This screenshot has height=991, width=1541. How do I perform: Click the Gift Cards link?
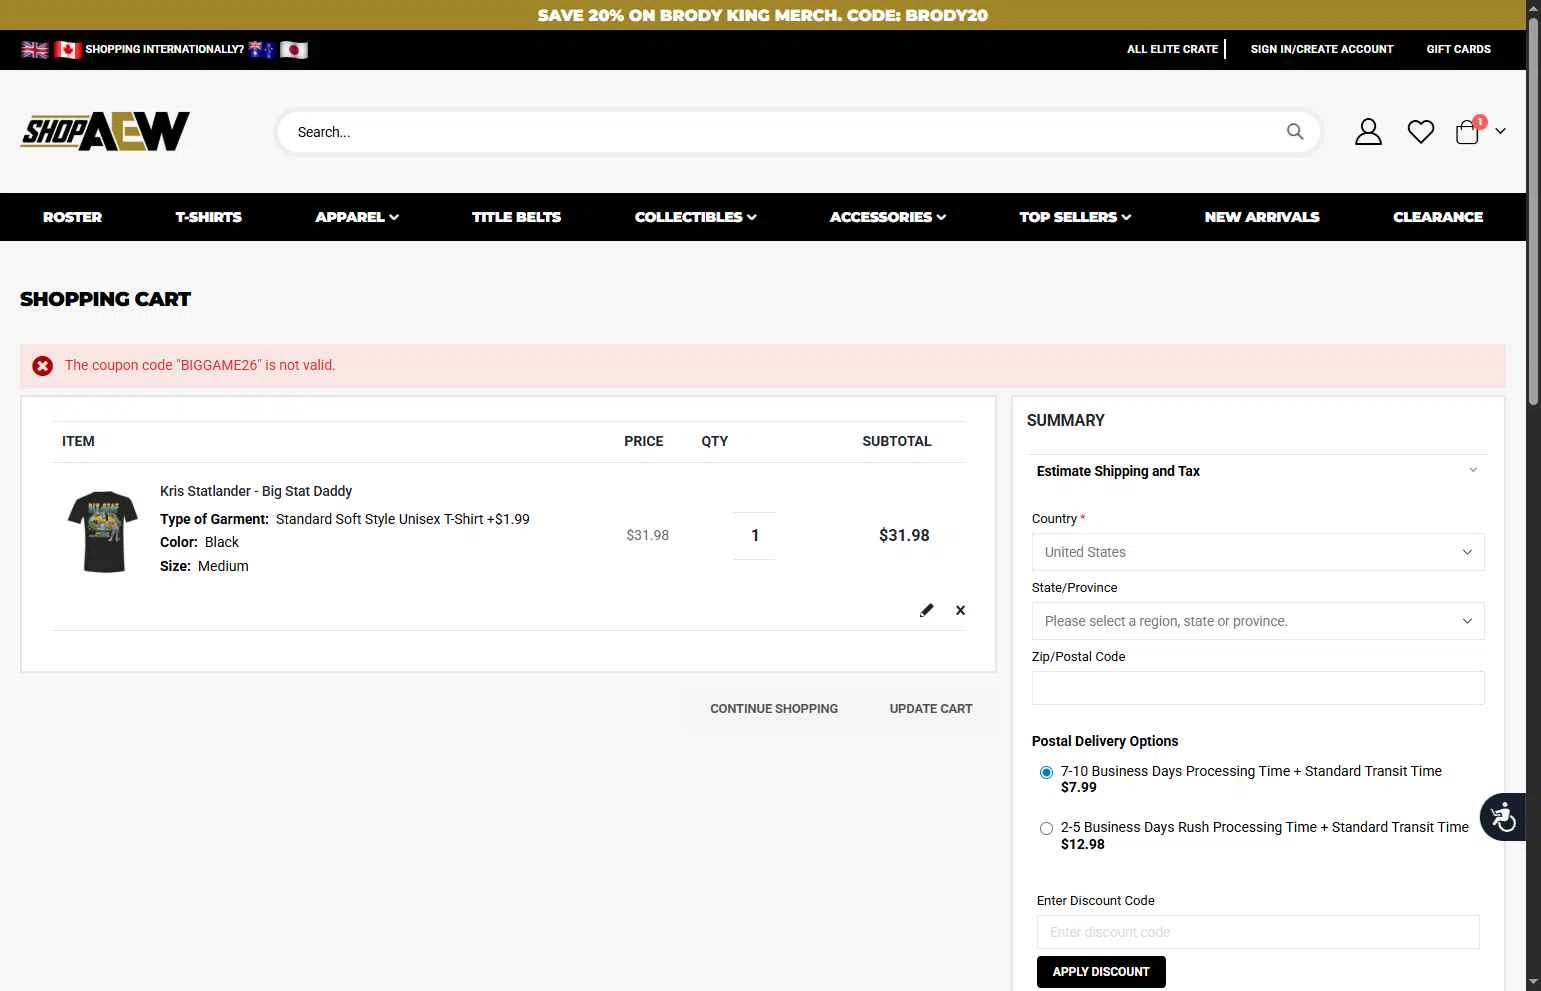tap(1458, 49)
